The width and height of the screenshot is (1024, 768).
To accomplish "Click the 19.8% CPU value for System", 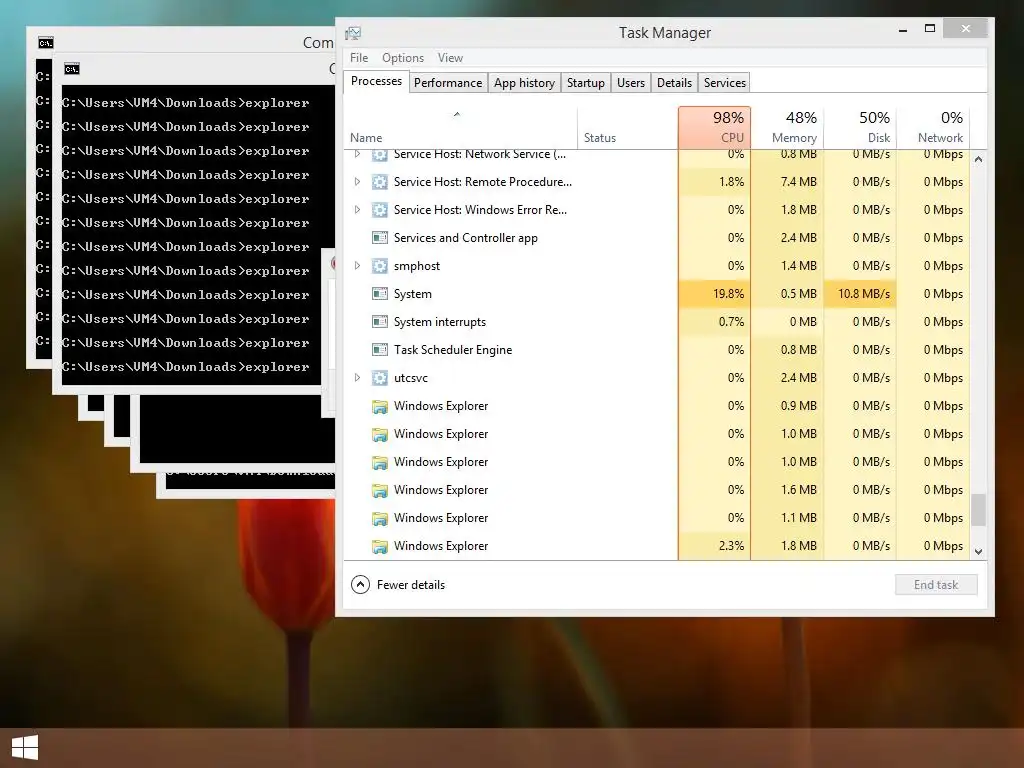I will pyautogui.click(x=728, y=294).
